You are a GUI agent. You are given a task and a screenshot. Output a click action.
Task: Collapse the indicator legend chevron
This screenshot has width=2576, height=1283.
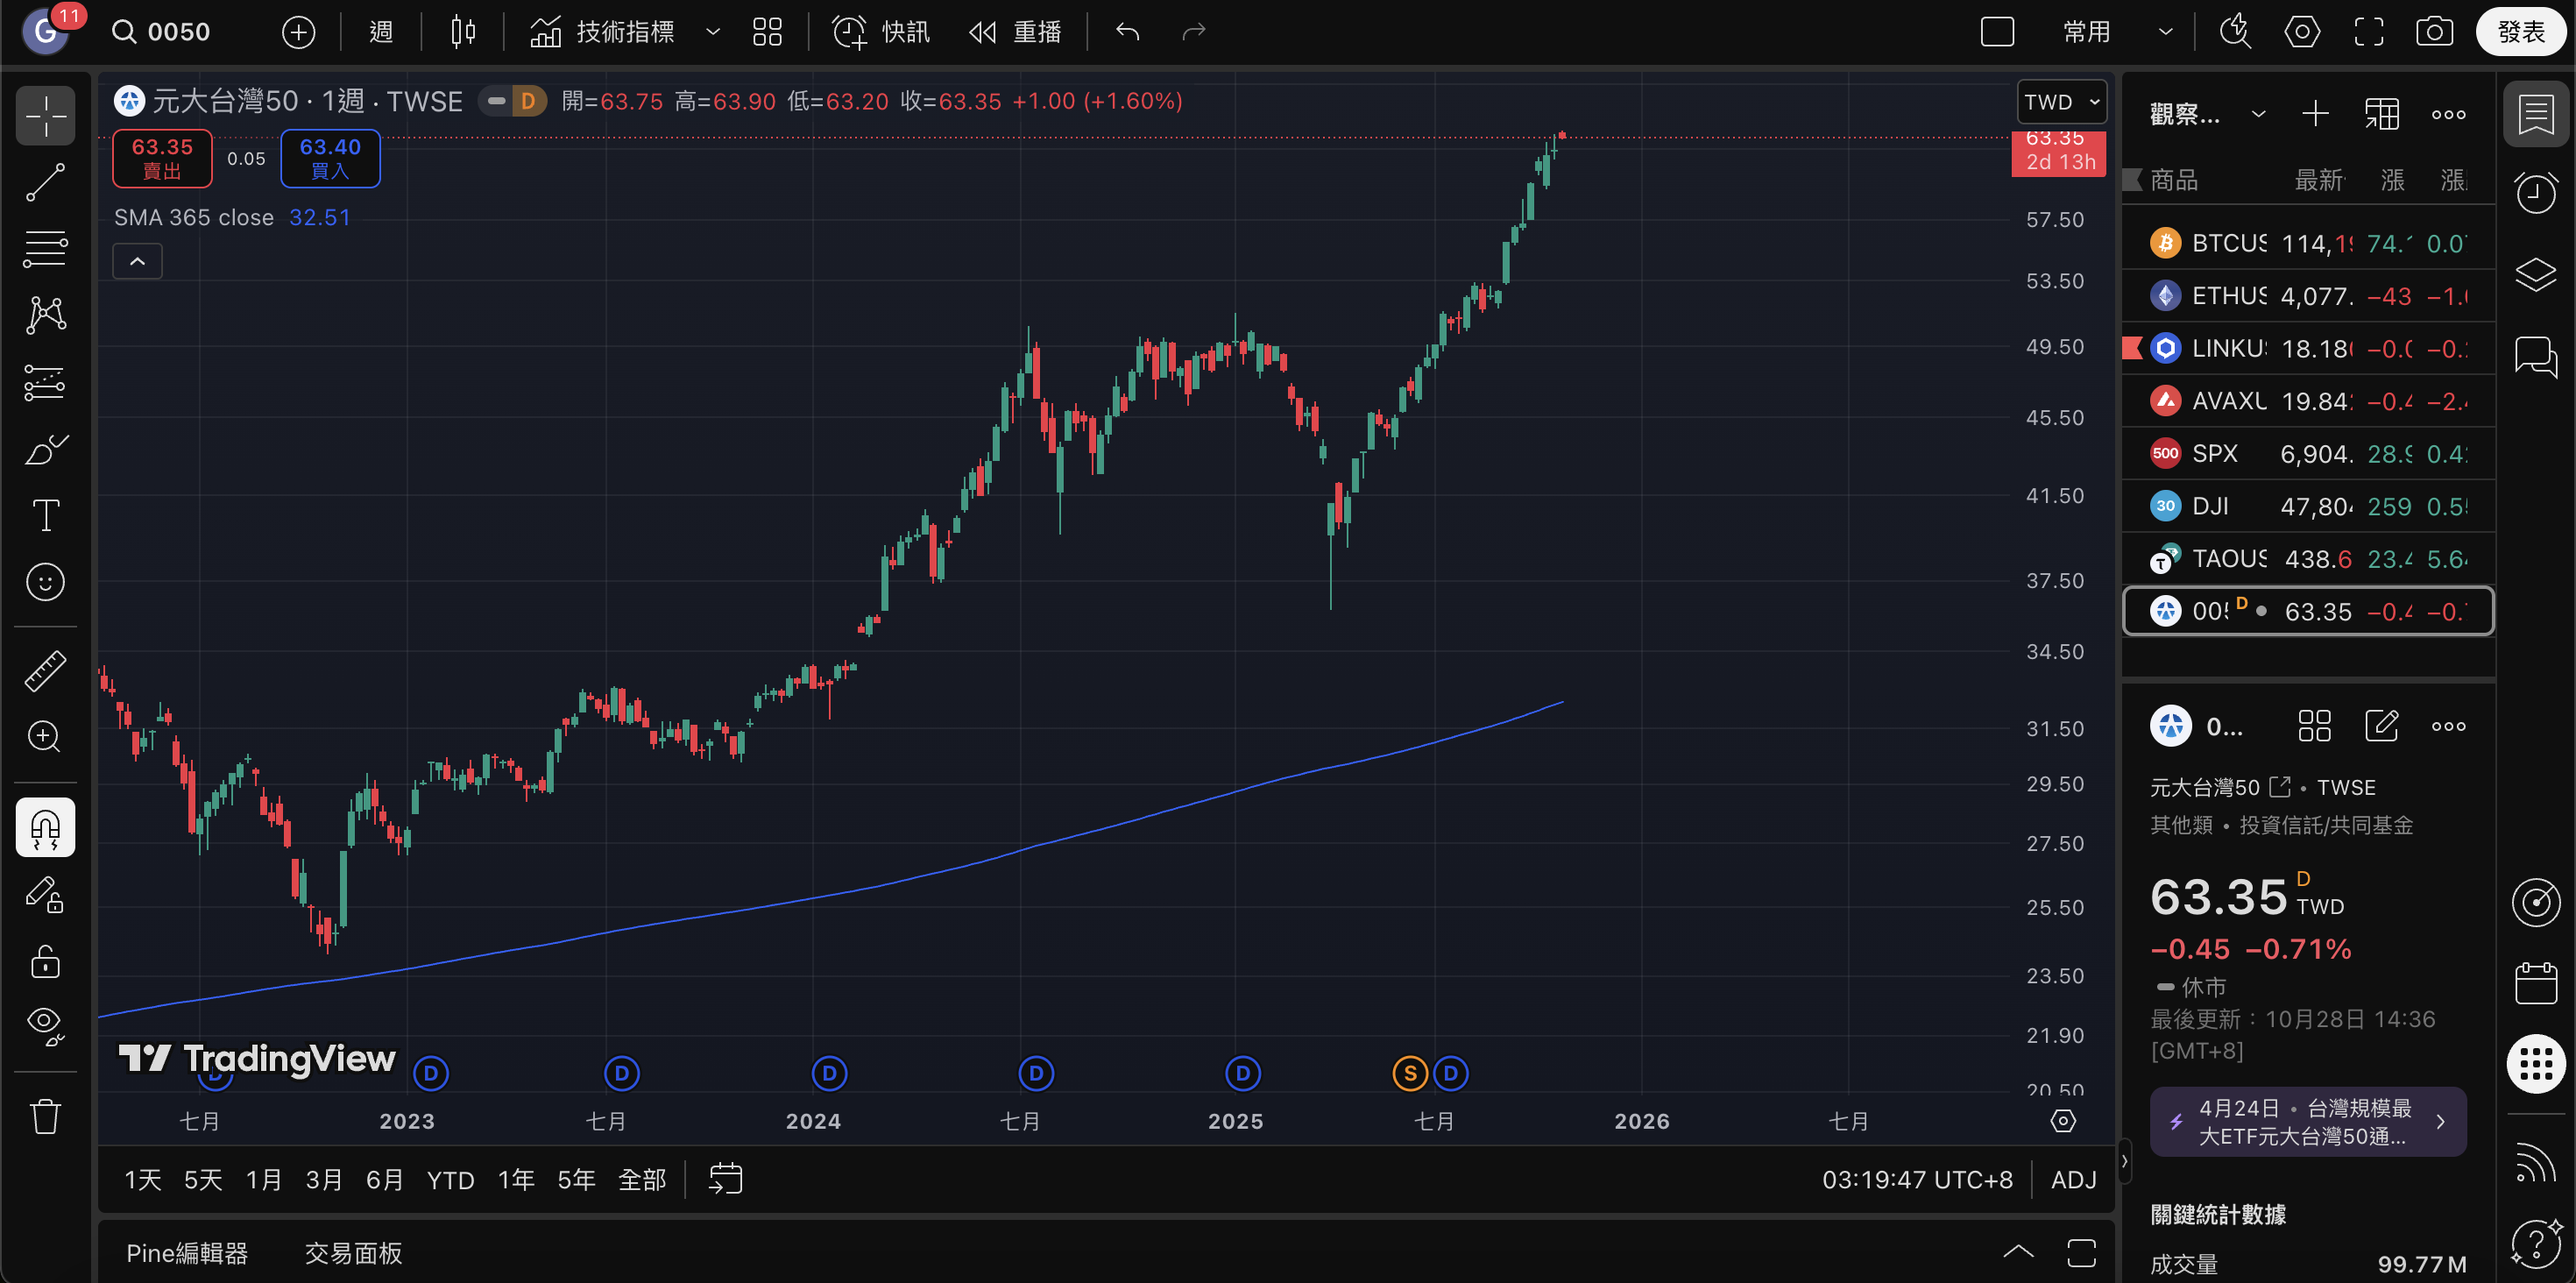point(138,262)
